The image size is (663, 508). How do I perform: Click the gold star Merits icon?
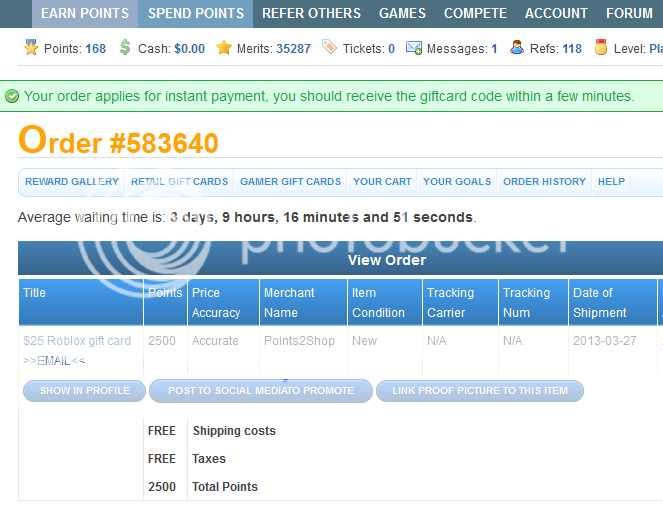click(x=224, y=47)
